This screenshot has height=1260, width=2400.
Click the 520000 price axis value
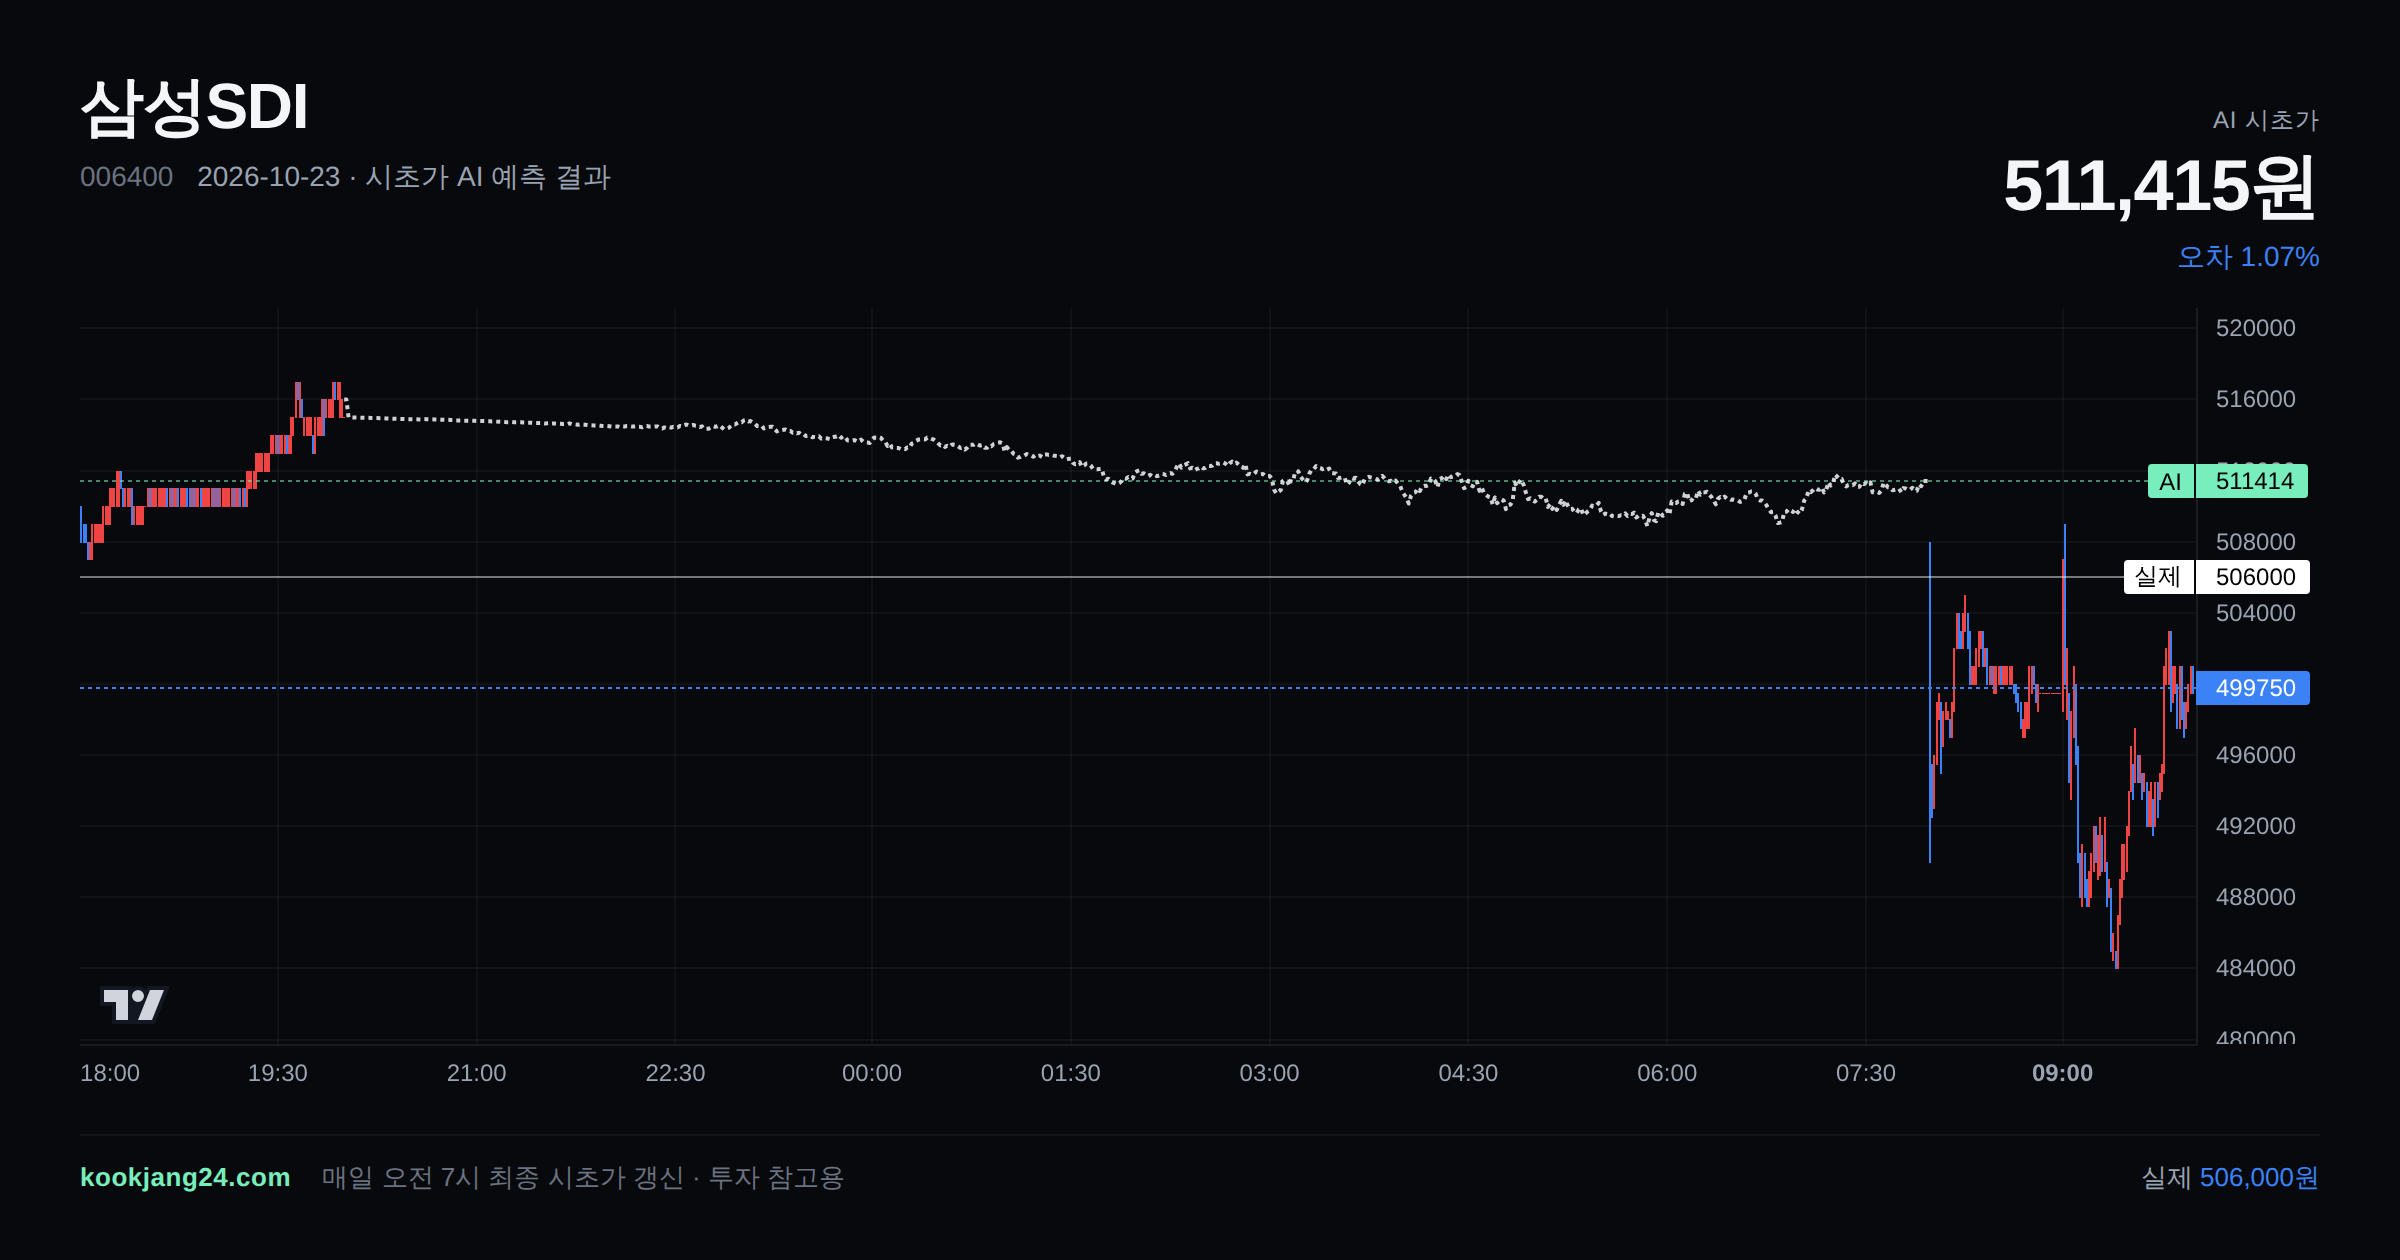[x=2255, y=328]
